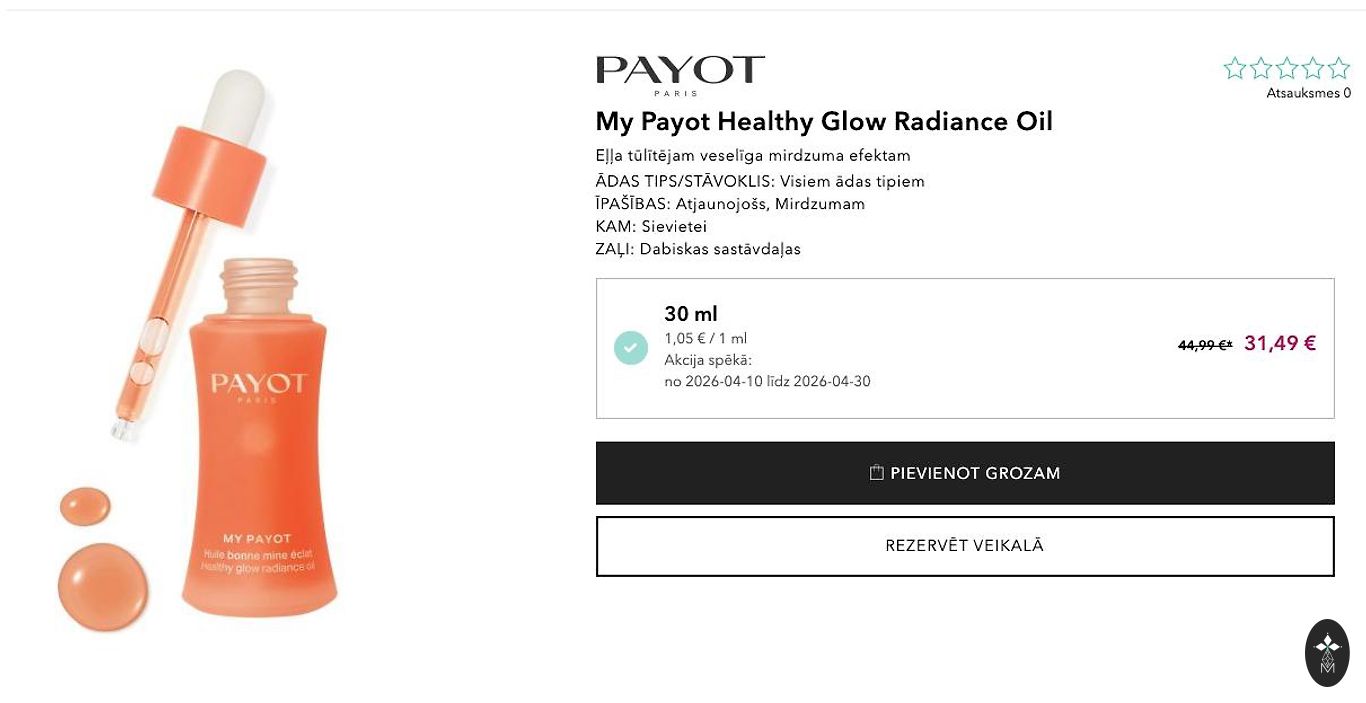Rate three stars using the middle star
Viewport: 1366px width, 703px height.
click(1287, 68)
